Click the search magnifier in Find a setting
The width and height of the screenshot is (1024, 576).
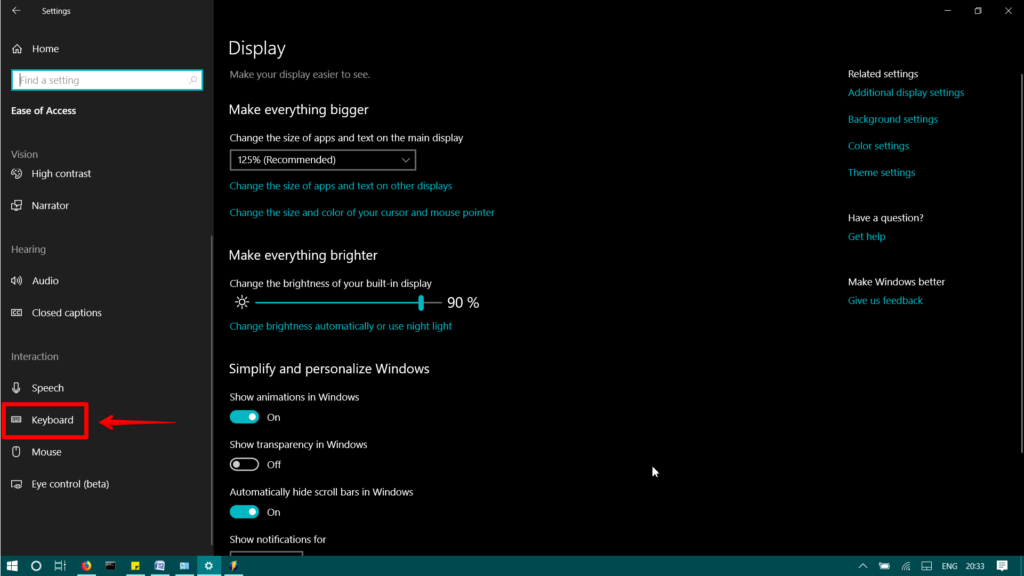(193, 80)
